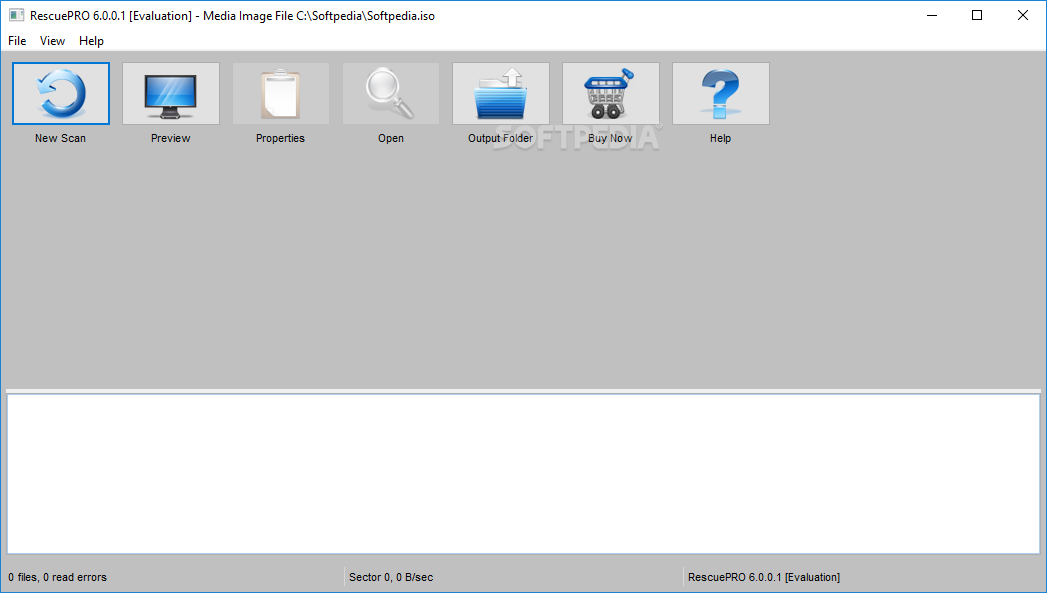This screenshot has height=593, width=1047.
Task: Click the 'Sector 0, 0 B/sec' status text
Action: tap(391, 577)
